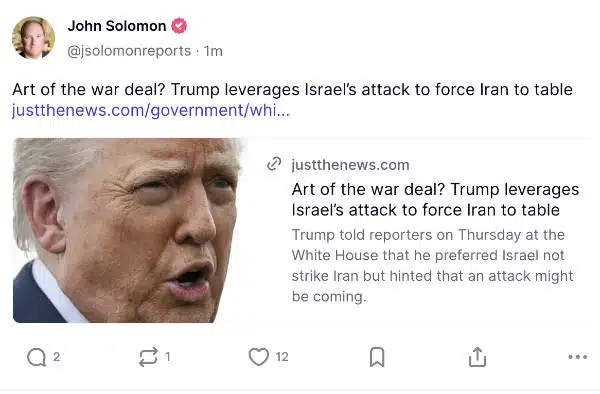The width and height of the screenshot is (600, 394).
Task: Click the pink verified badge beside John Solomon
Action: [x=179, y=26]
